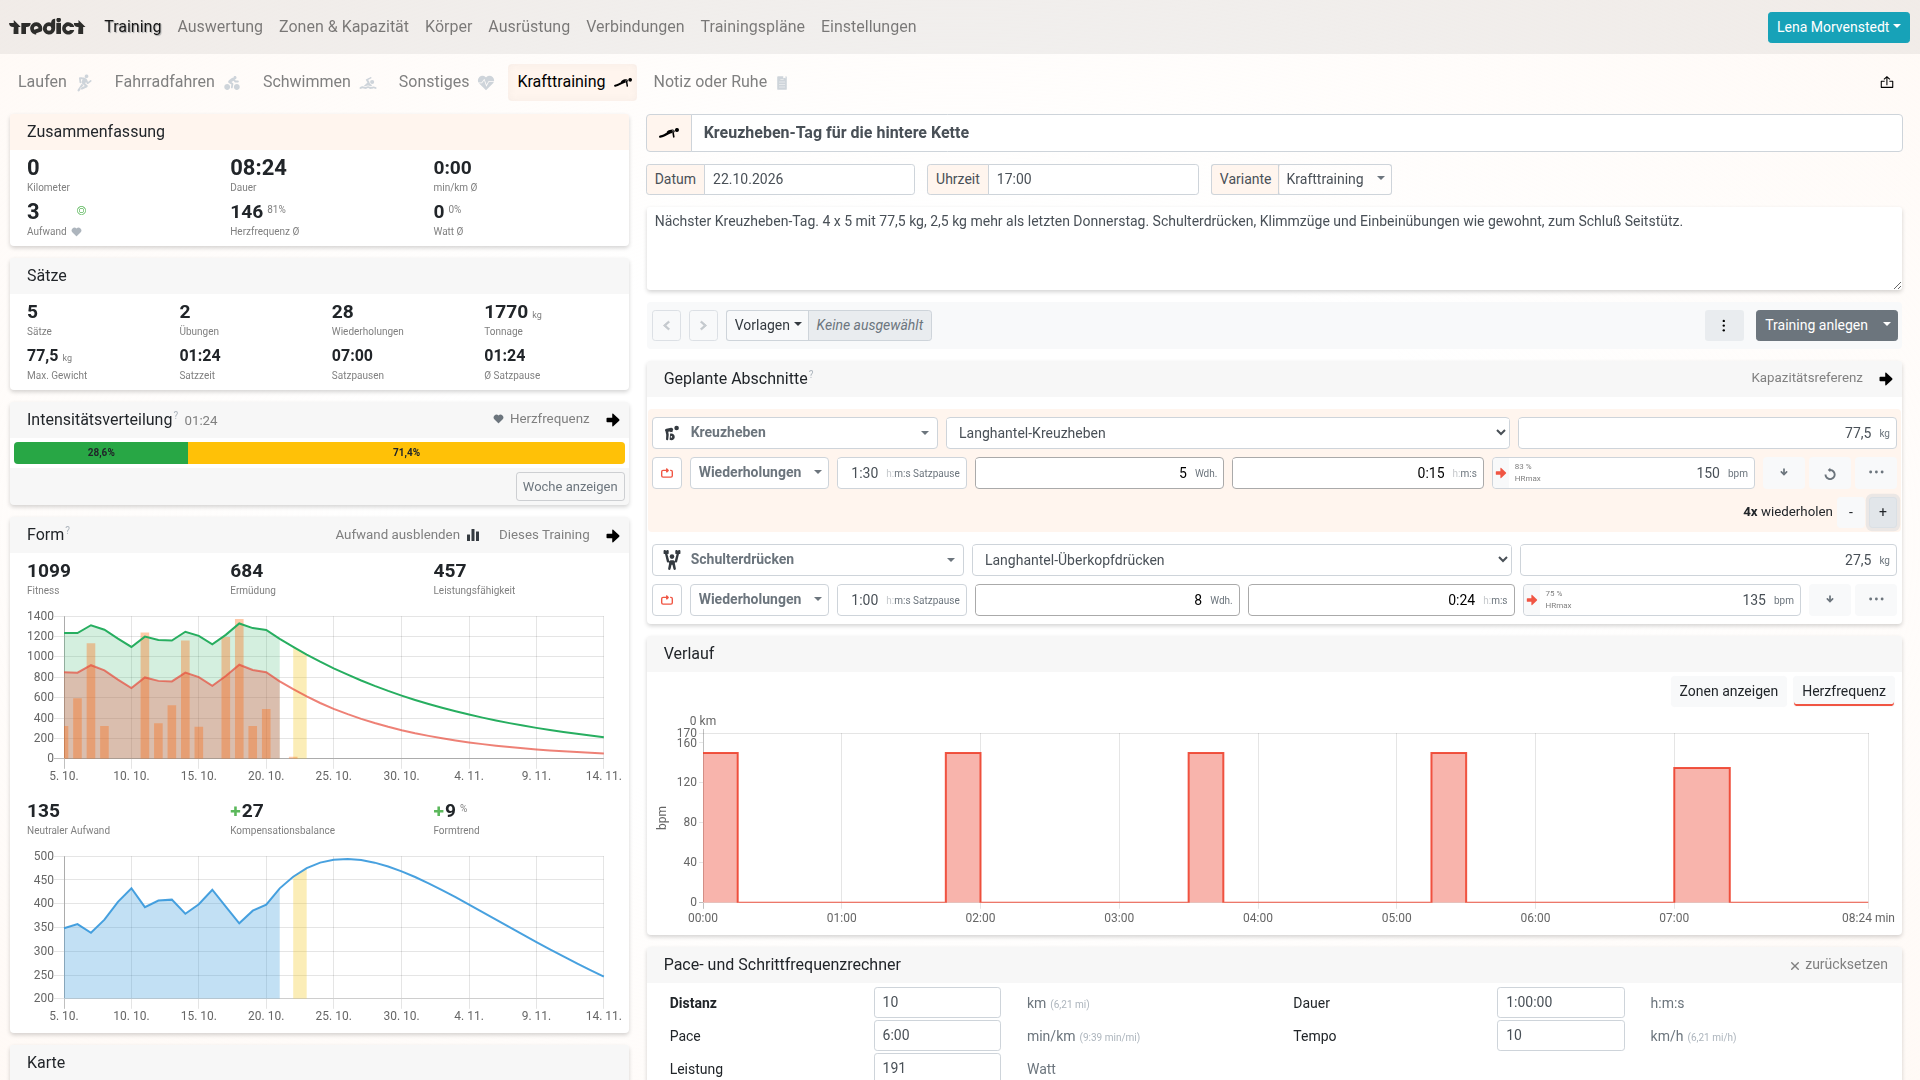
Task: Click the green segment of intensity bar
Action: click(101, 453)
